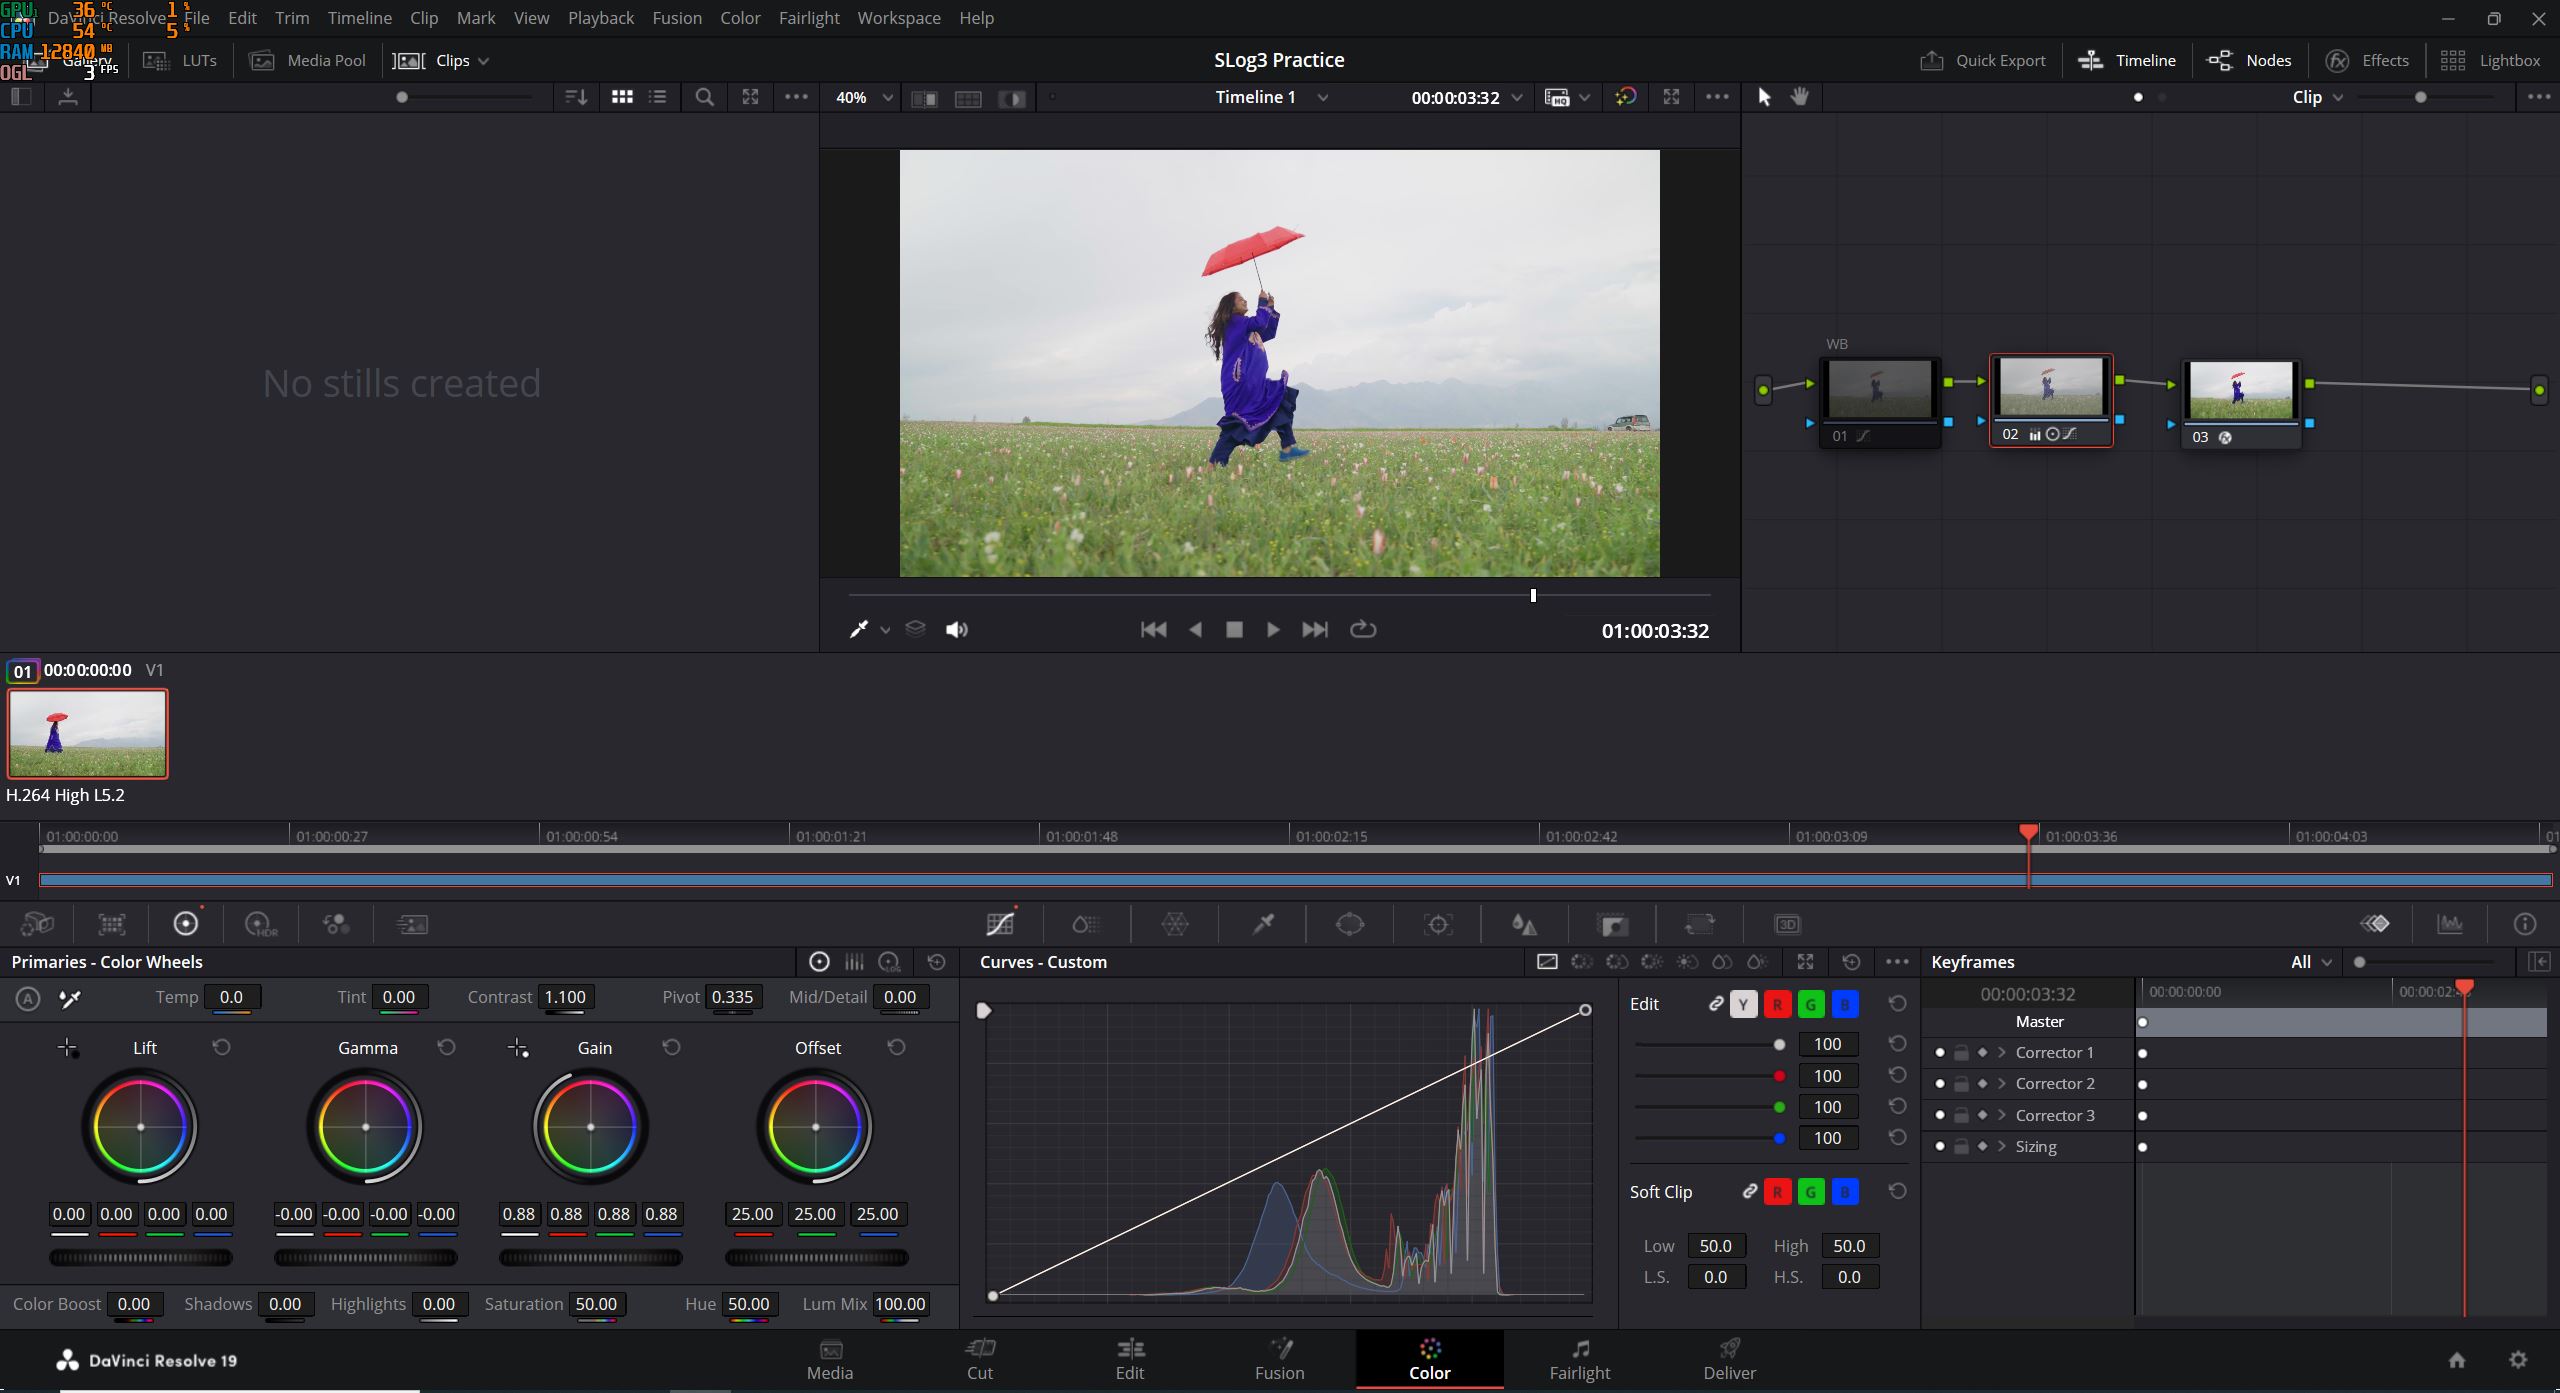Open the viewer zoom 40% dropdown
The width and height of the screenshot is (2560, 1393).
863,98
